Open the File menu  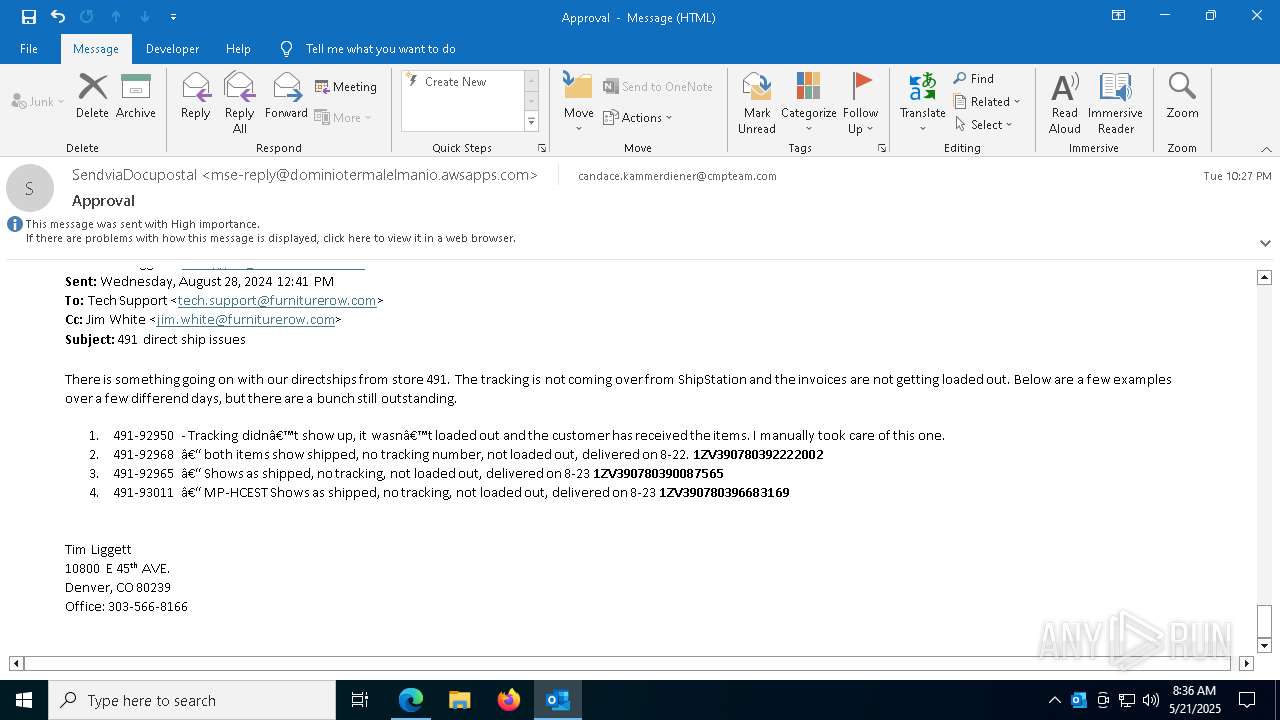coord(29,48)
